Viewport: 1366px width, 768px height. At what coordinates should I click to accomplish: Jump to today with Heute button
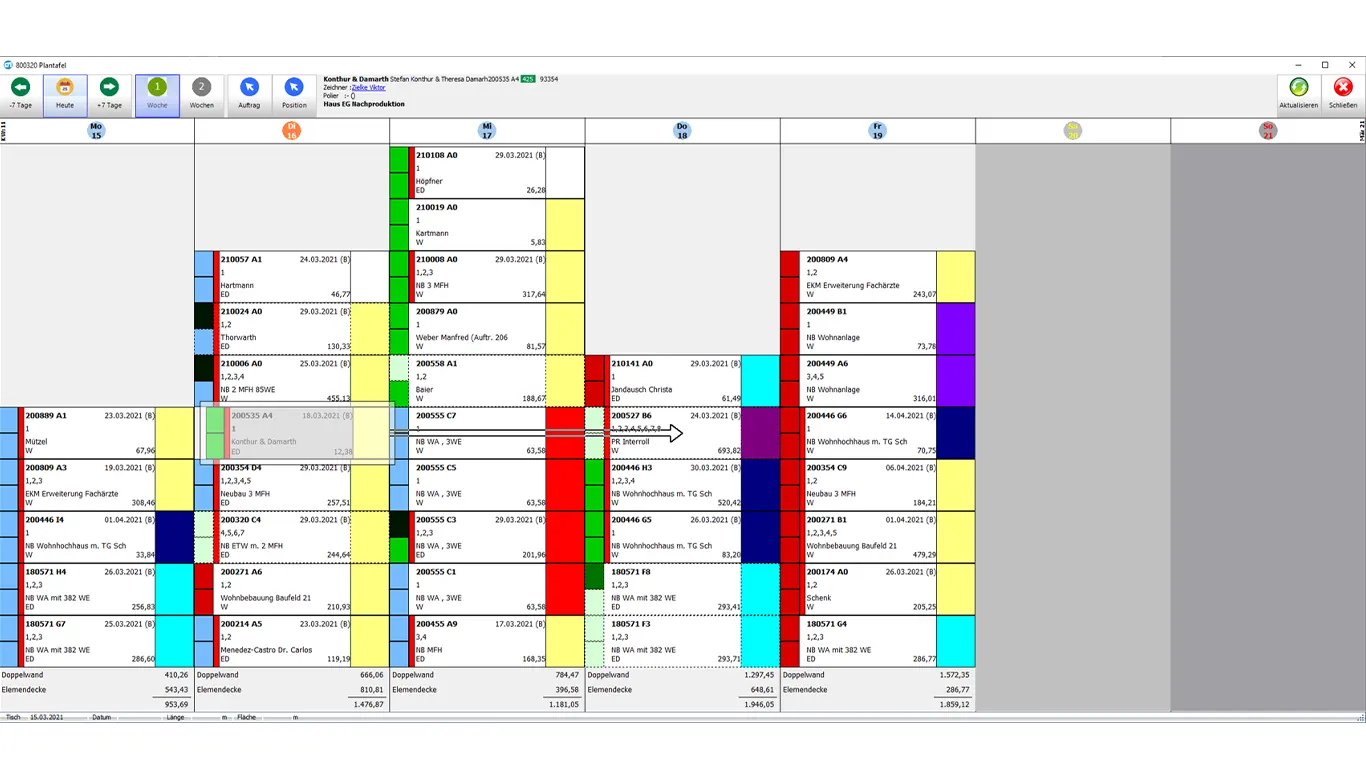click(x=65, y=94)
